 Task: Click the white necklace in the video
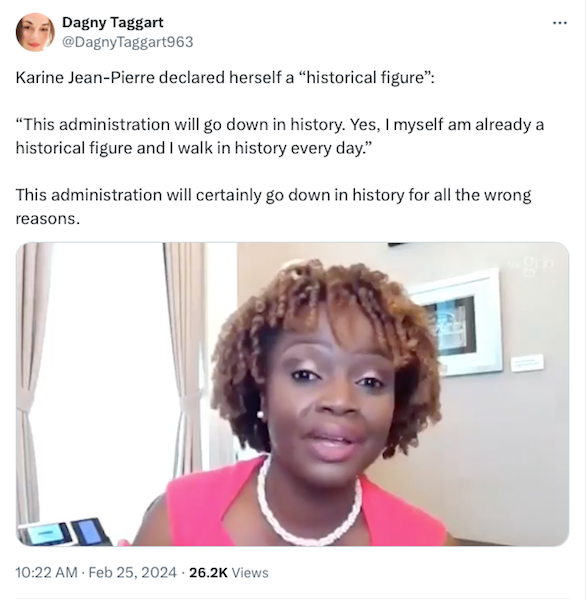pos(308,505)
